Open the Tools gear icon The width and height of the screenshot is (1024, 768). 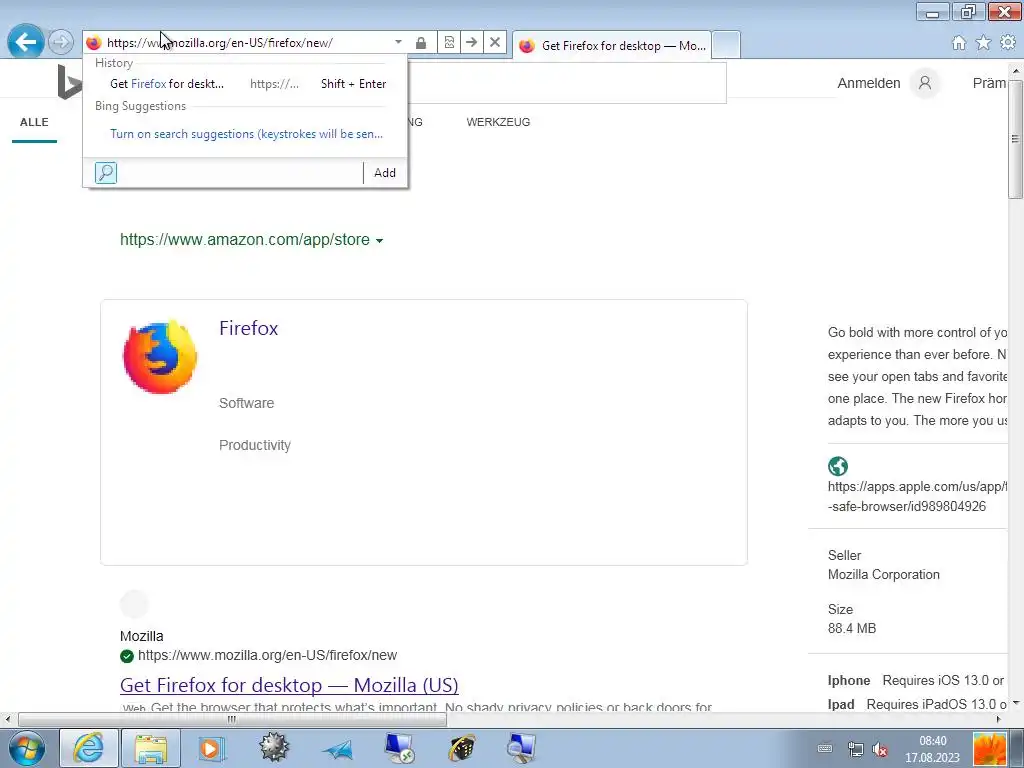pos(1008,42)
